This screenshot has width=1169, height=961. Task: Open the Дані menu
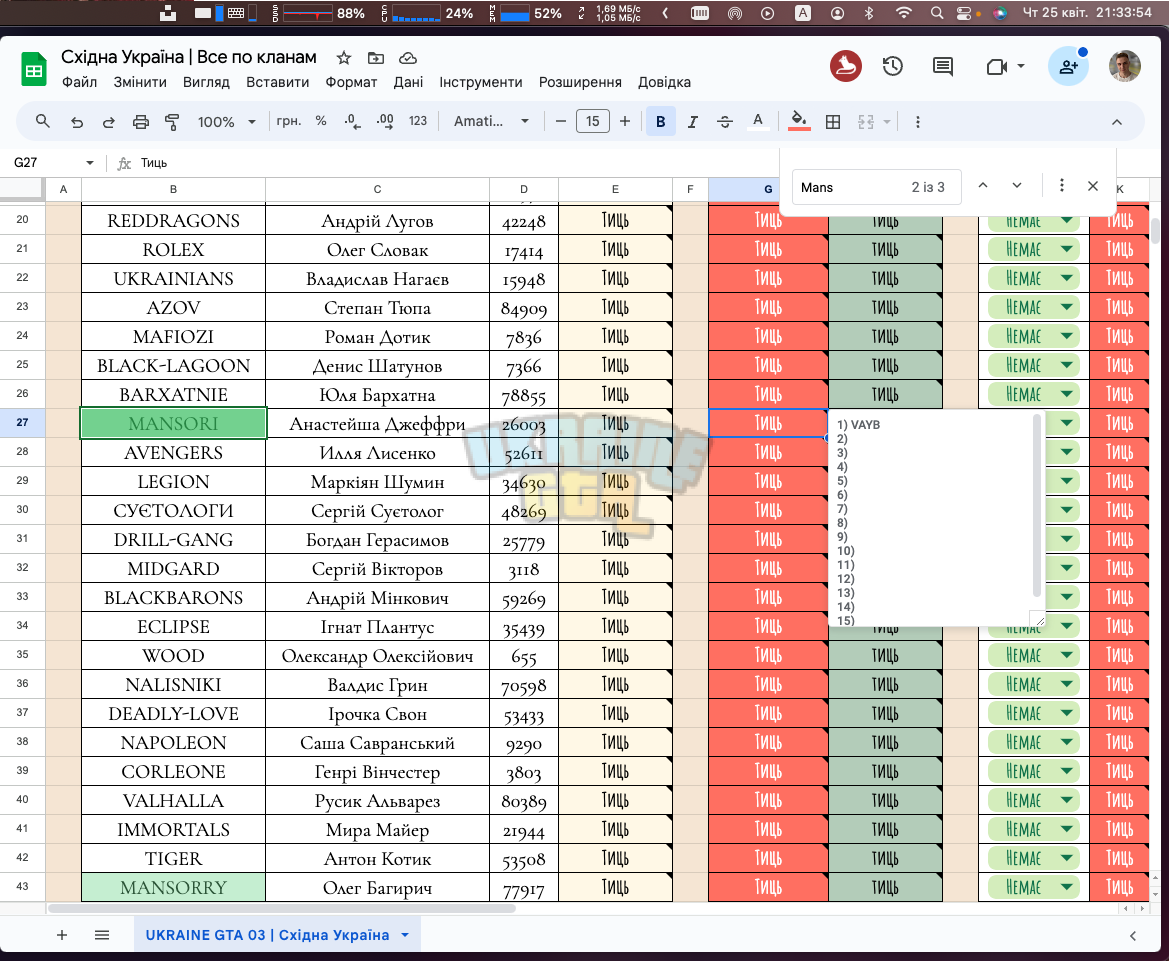[409, 82]
